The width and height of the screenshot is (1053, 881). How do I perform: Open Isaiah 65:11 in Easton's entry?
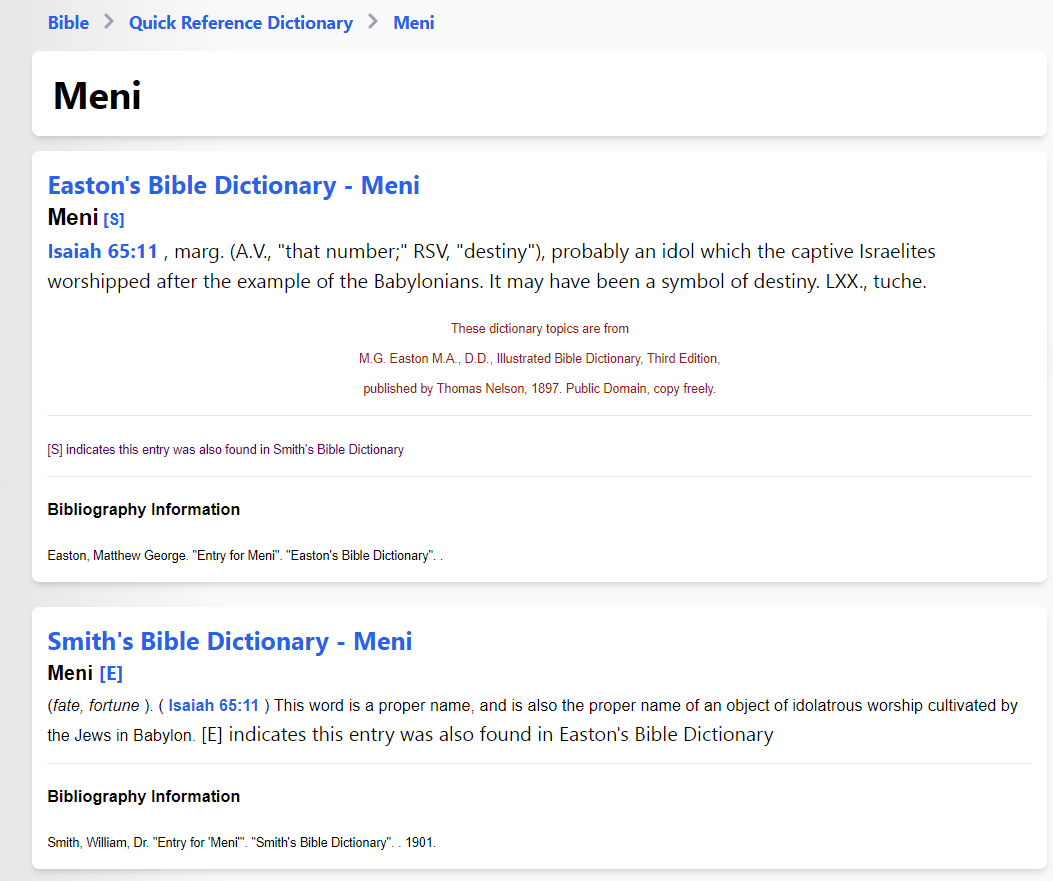coord(102,251)
